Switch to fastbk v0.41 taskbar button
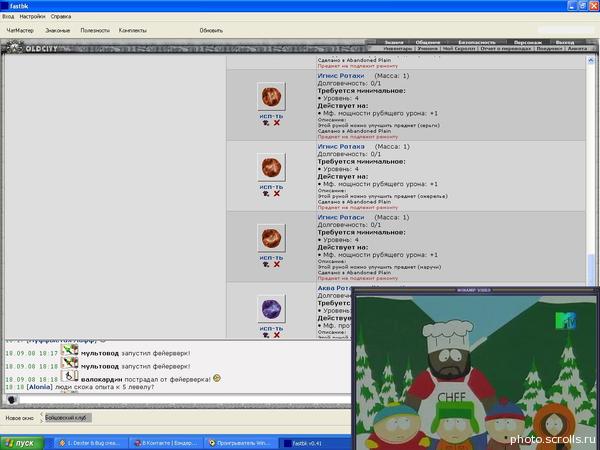Viewport: 600px width, 450px height. [x=316, y=443]
